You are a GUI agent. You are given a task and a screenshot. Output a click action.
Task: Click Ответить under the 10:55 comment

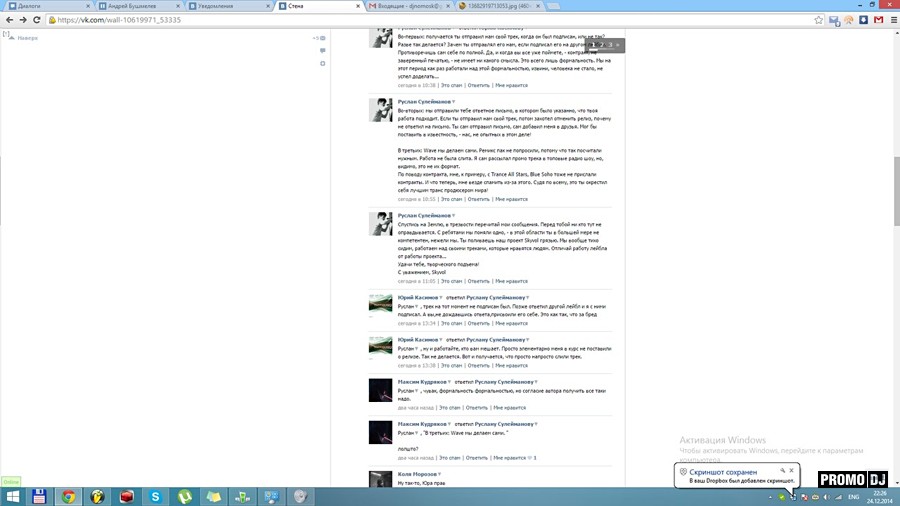pos(479,199)
